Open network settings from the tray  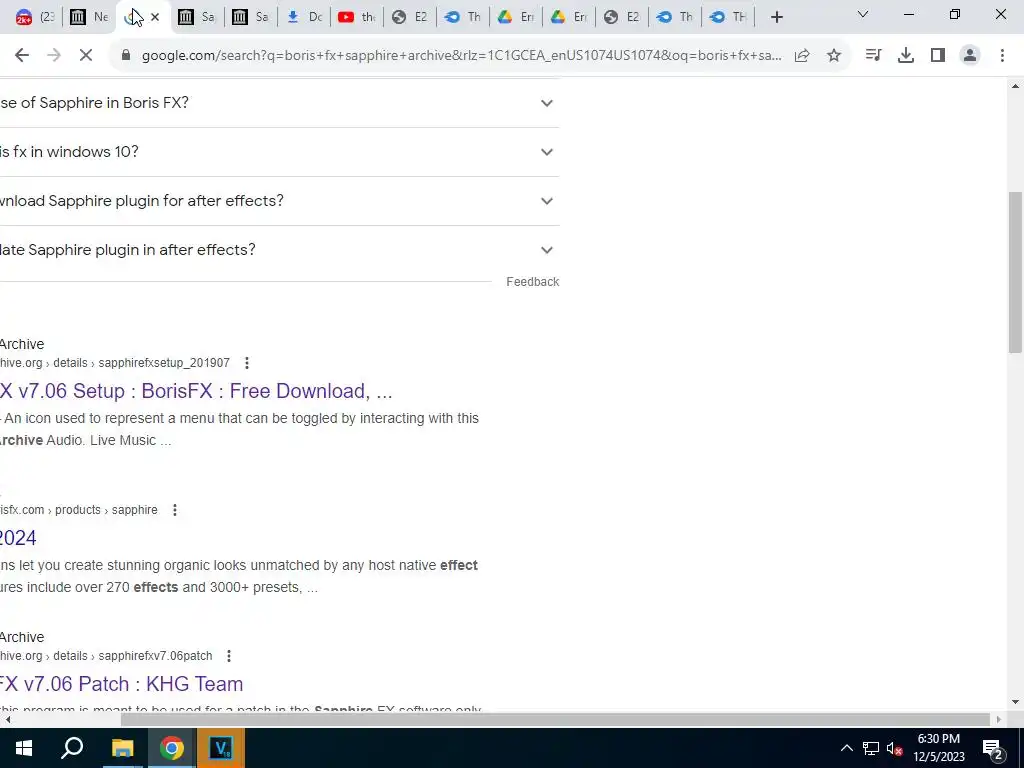coord(871,748)
